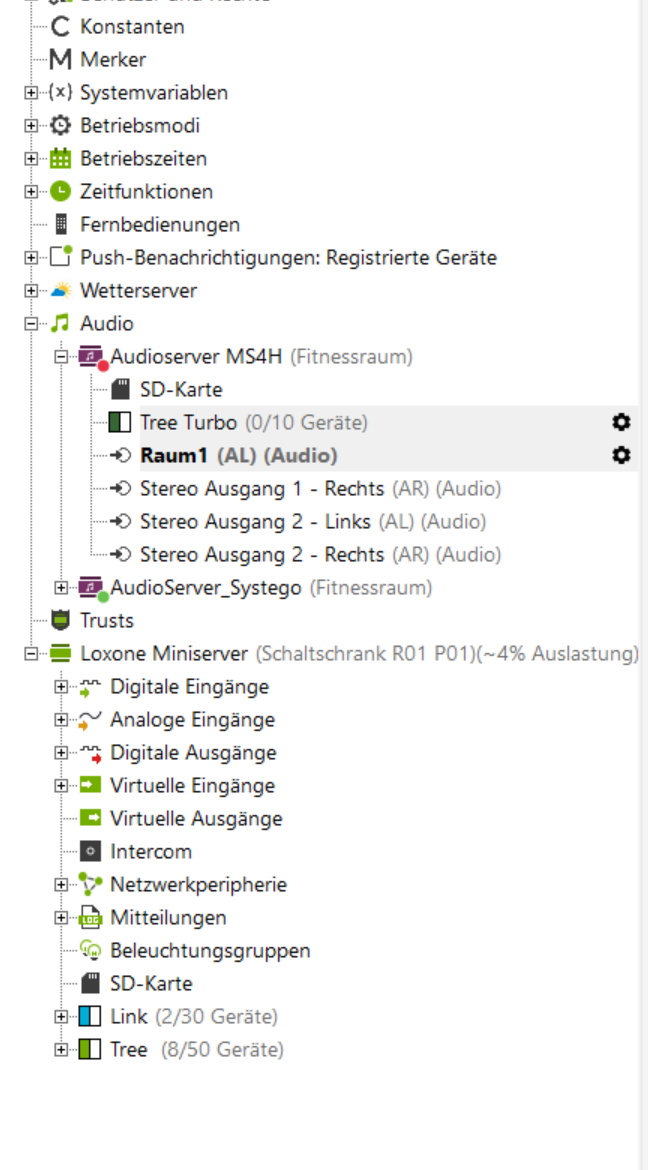
Task: Select the Fernbedienungen item
Action: pyautogui.click(x=160, y=225)
